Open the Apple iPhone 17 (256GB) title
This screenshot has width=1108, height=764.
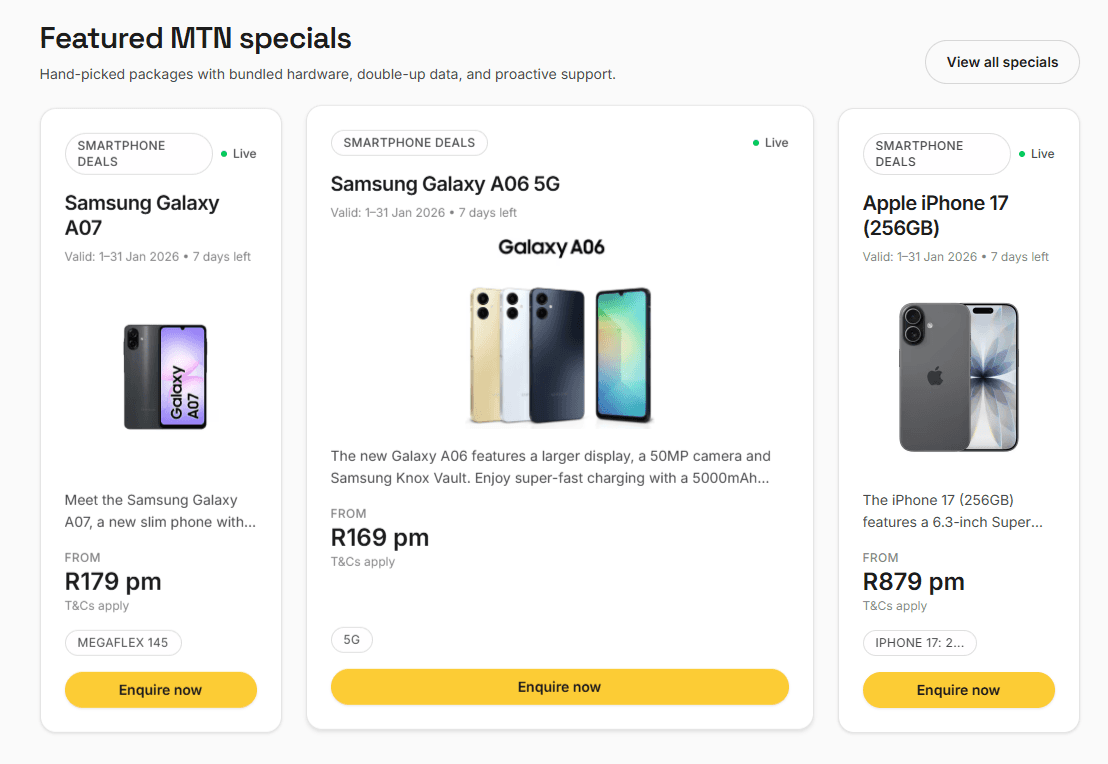(x=935, y=215)
